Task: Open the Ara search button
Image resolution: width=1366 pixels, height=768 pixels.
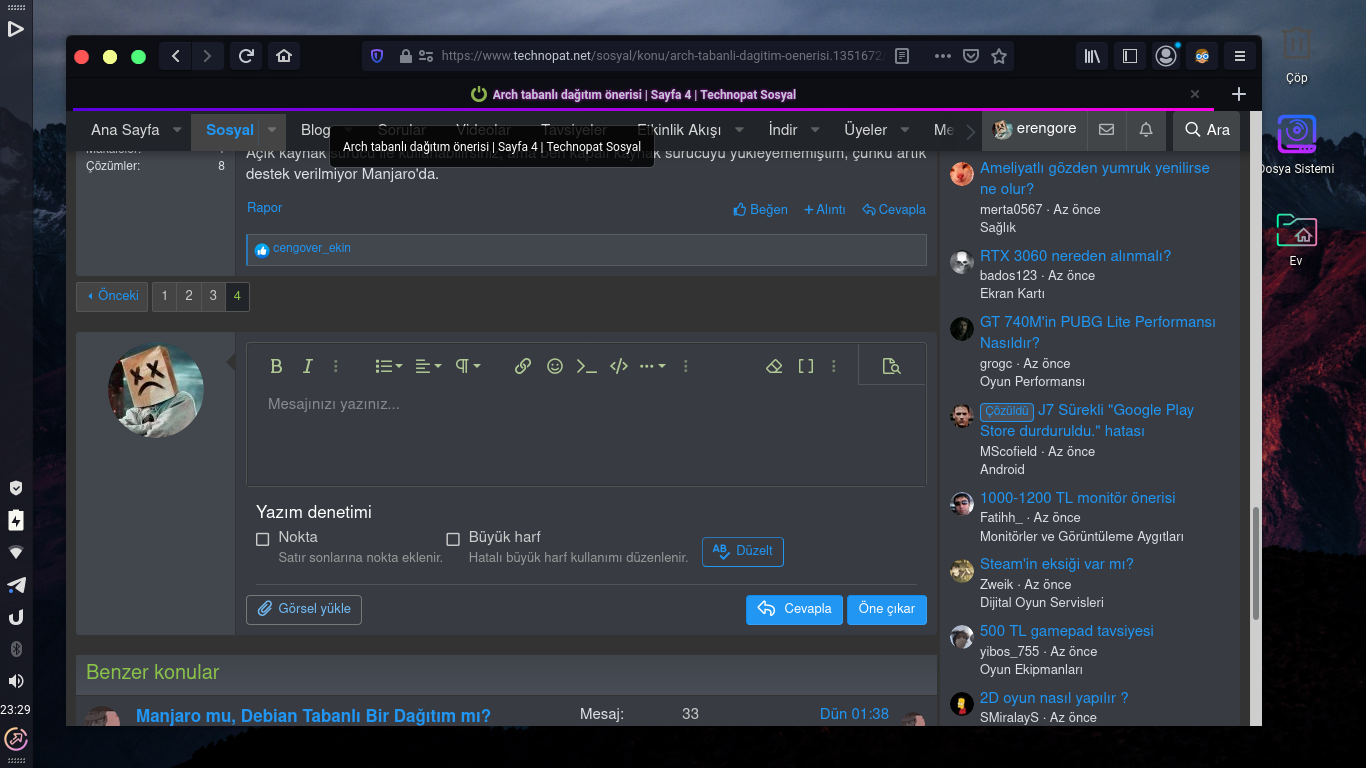Action: (x=1206, y=130)
